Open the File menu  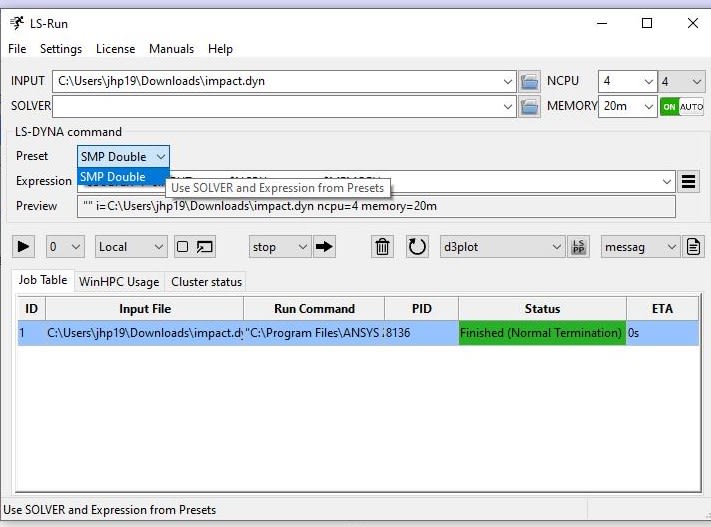pos(17,49)
